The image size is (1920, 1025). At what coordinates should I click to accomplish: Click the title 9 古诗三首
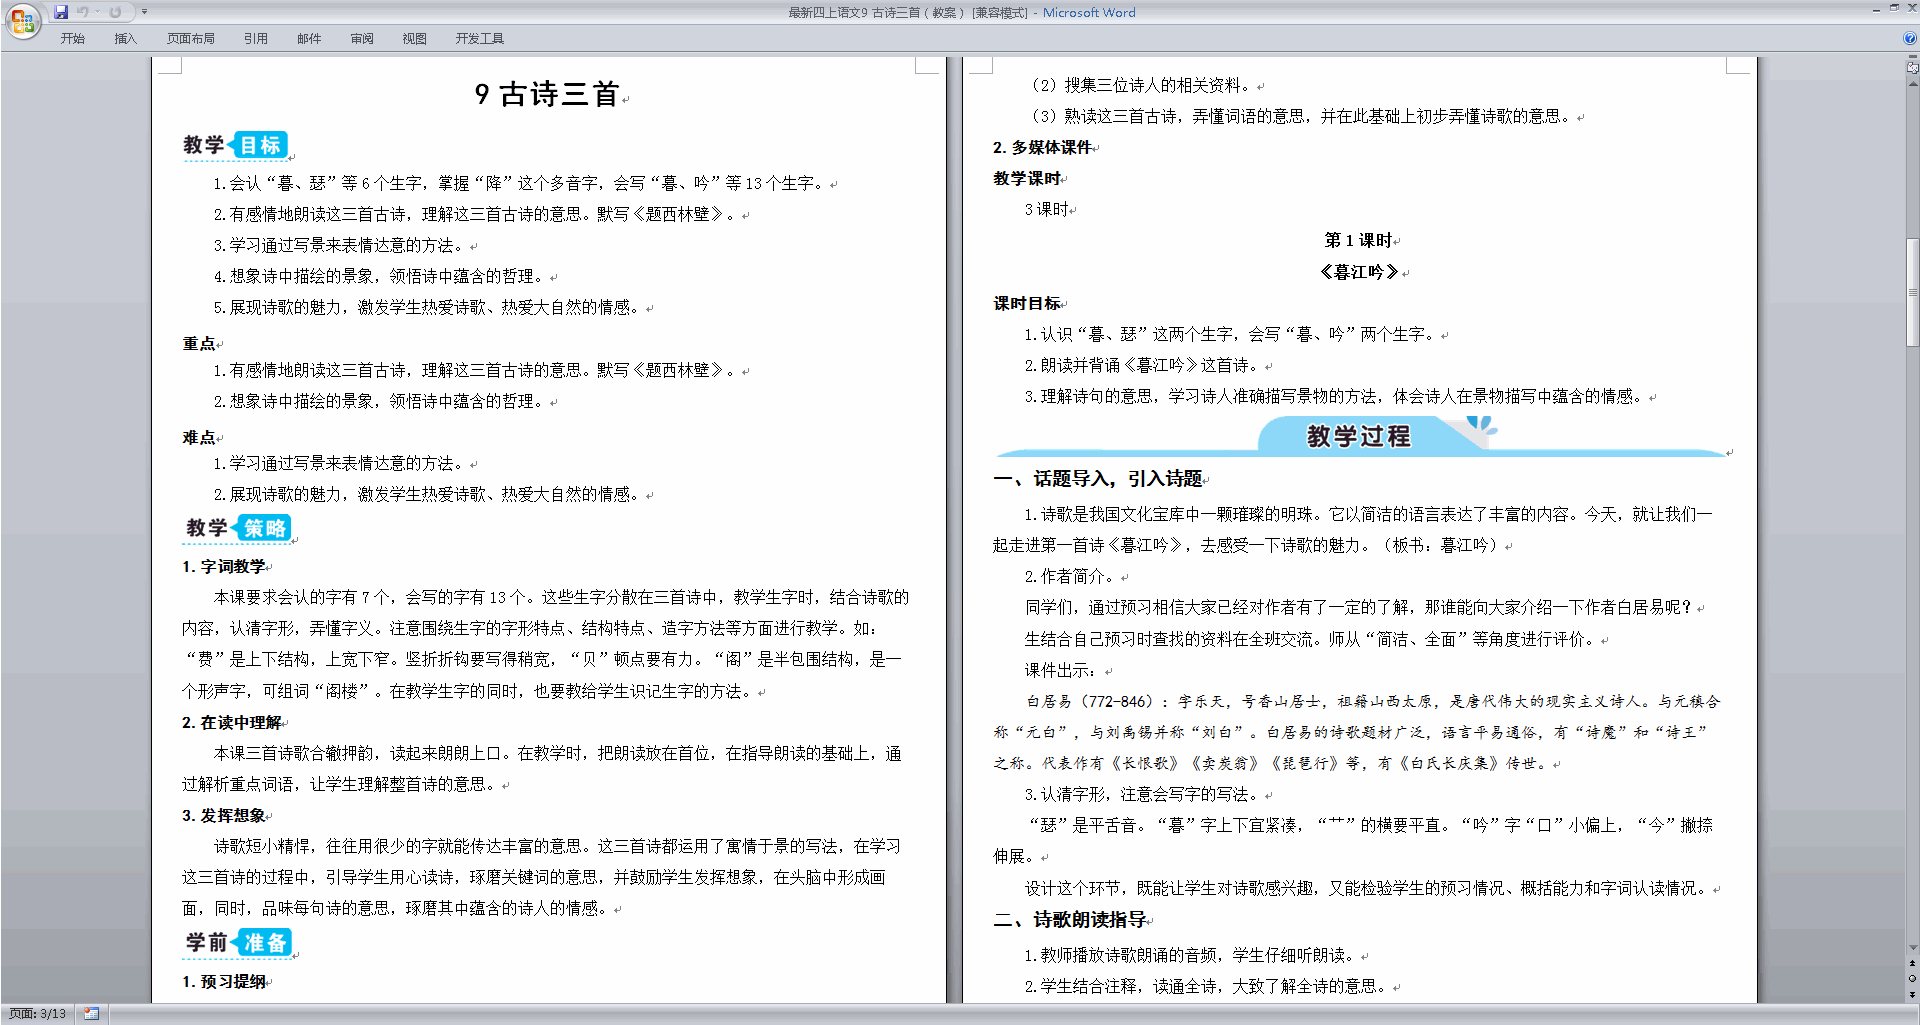(547, 94)
